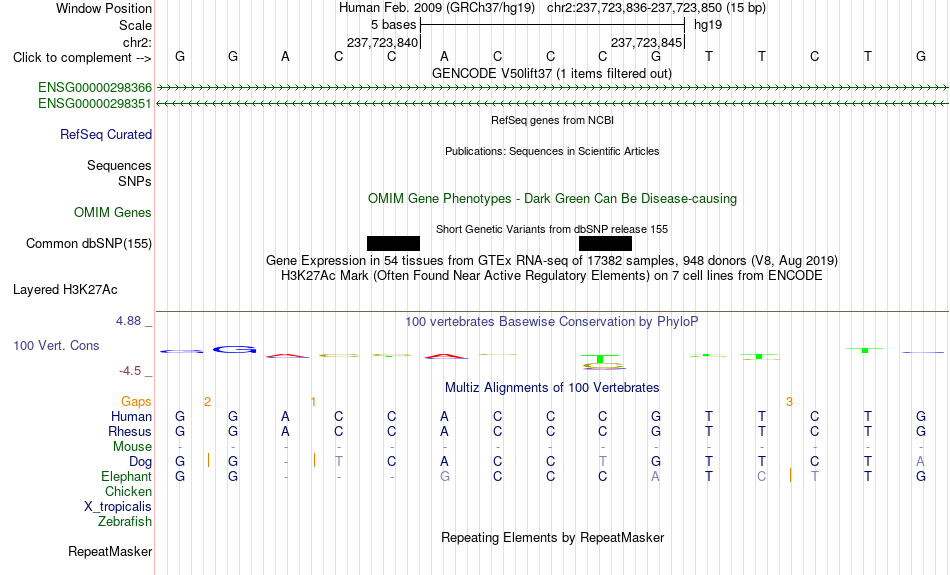
Task: Click the '5 bases' scale bar label
Action: (x=394, y=25)
